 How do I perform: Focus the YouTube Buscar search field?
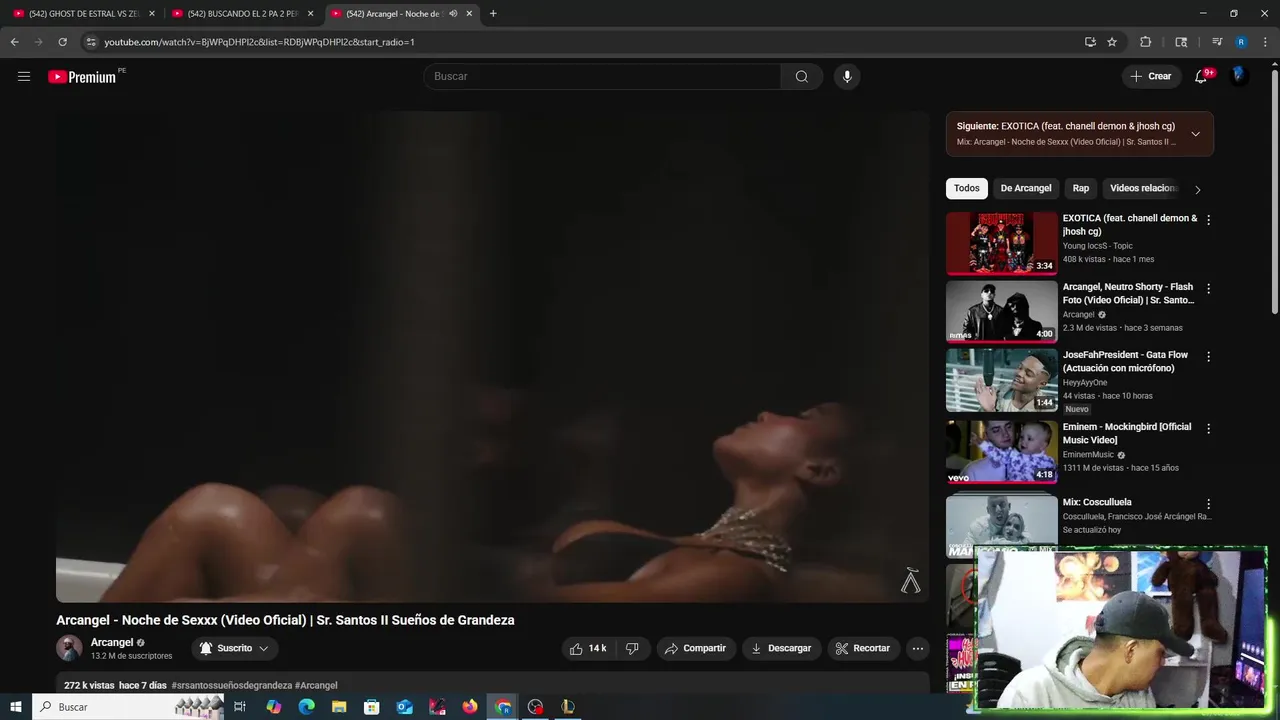click(602, 76)
